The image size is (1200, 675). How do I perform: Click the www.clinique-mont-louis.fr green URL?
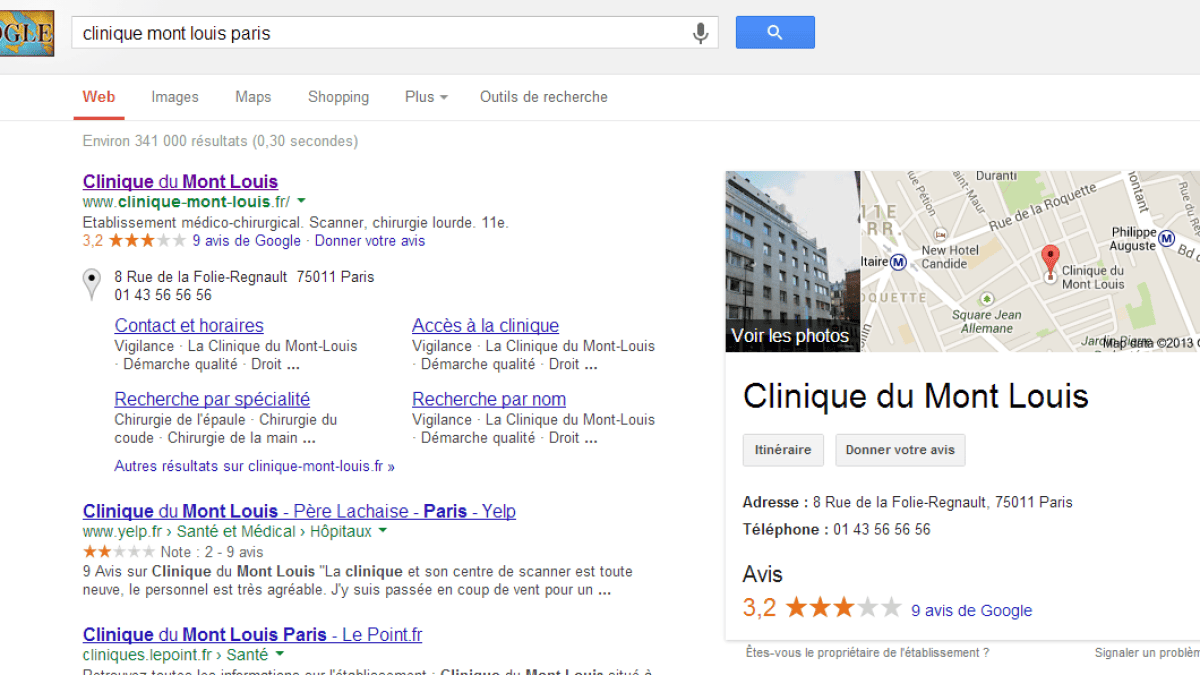click(x=186, y=202)
